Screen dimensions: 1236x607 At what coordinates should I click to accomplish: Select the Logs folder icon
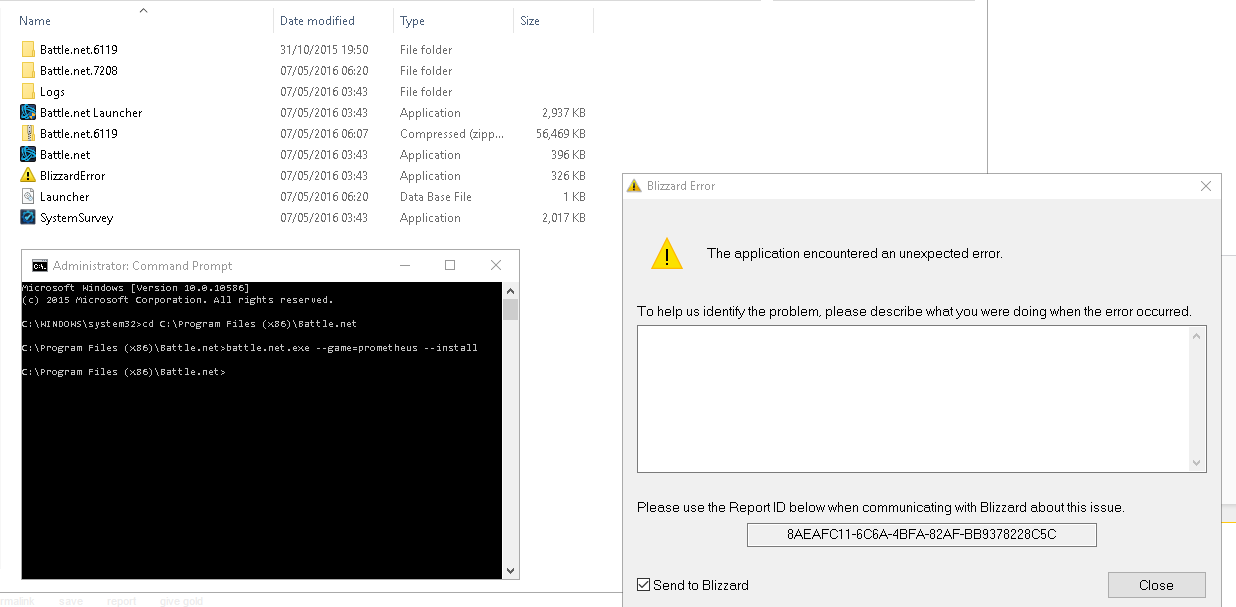[28, 92]
